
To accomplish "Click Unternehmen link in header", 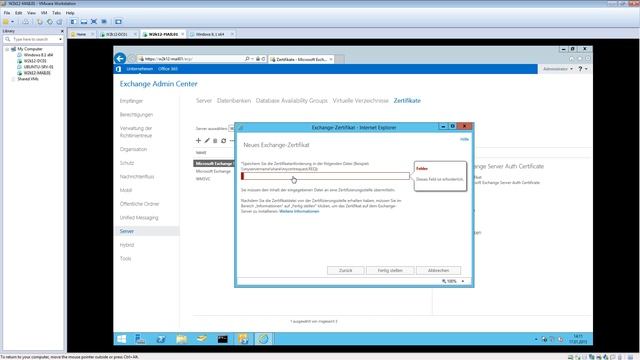I will click(140, 69).
